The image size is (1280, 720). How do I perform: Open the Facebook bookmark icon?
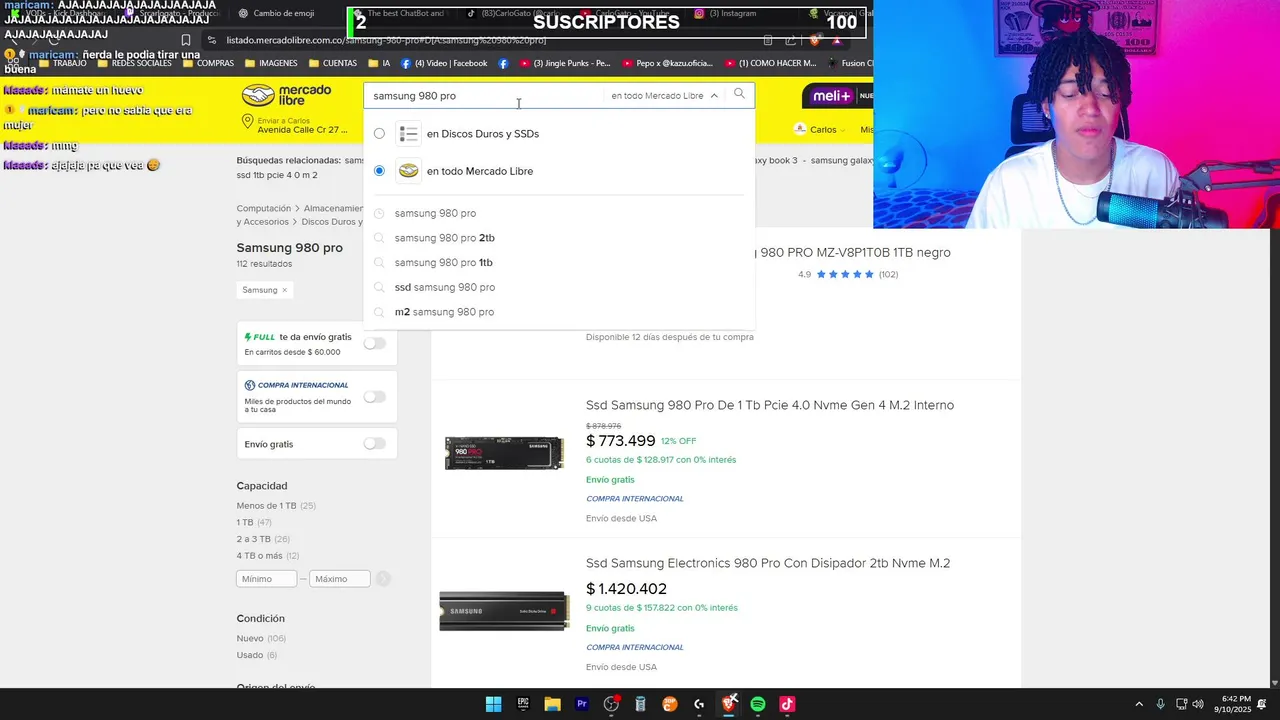(503, 63)
